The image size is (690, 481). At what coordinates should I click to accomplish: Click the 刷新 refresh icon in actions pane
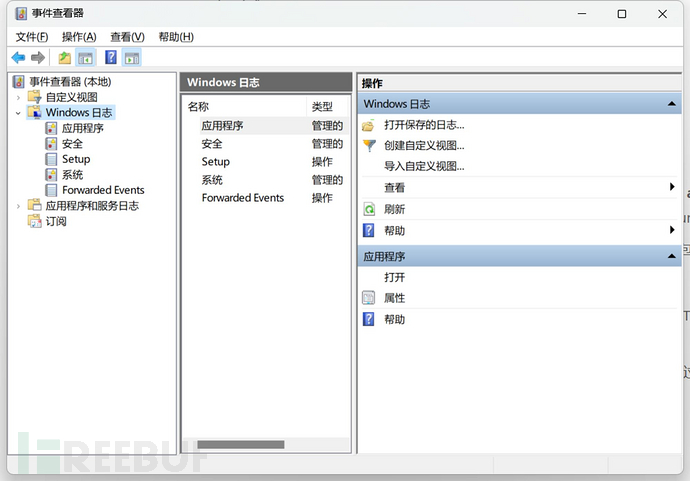(x=369, y=209)
